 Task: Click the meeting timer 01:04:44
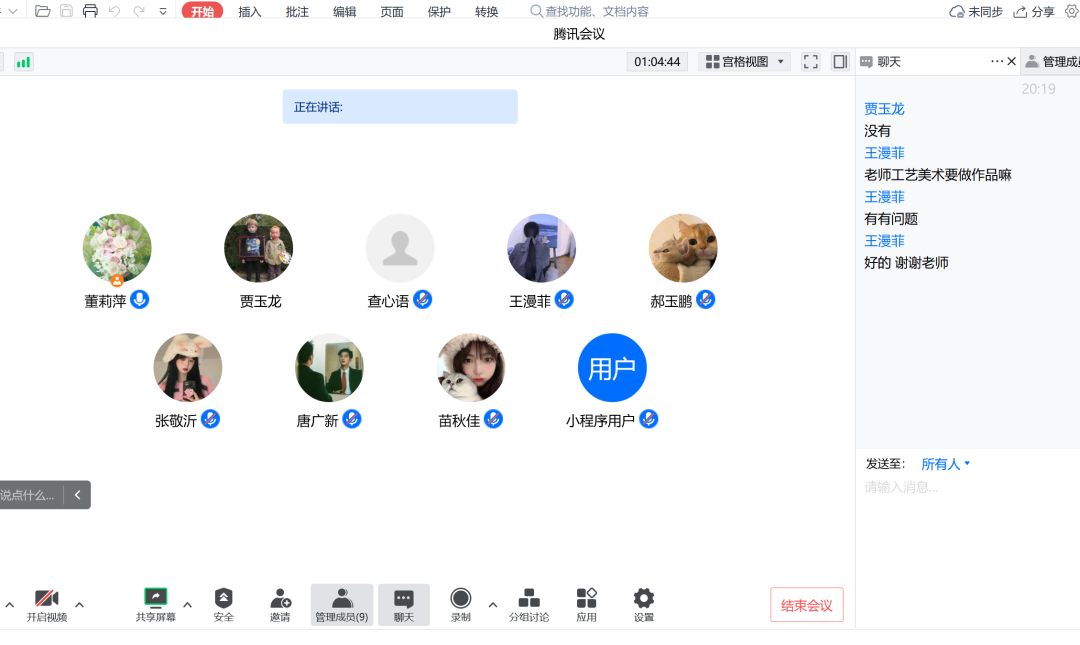[657, 62]
